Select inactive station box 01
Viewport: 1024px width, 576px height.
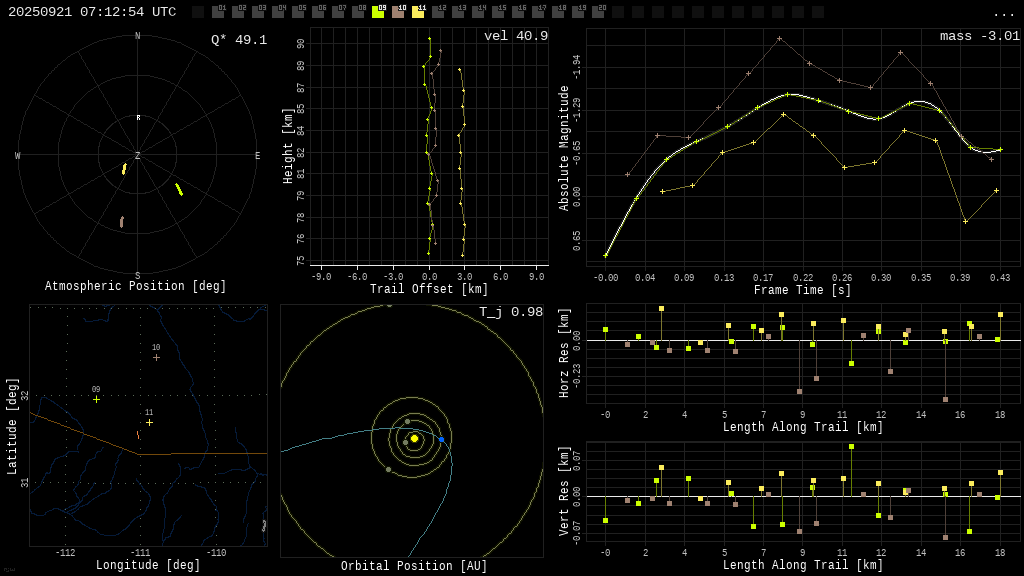tap(218, 12)
